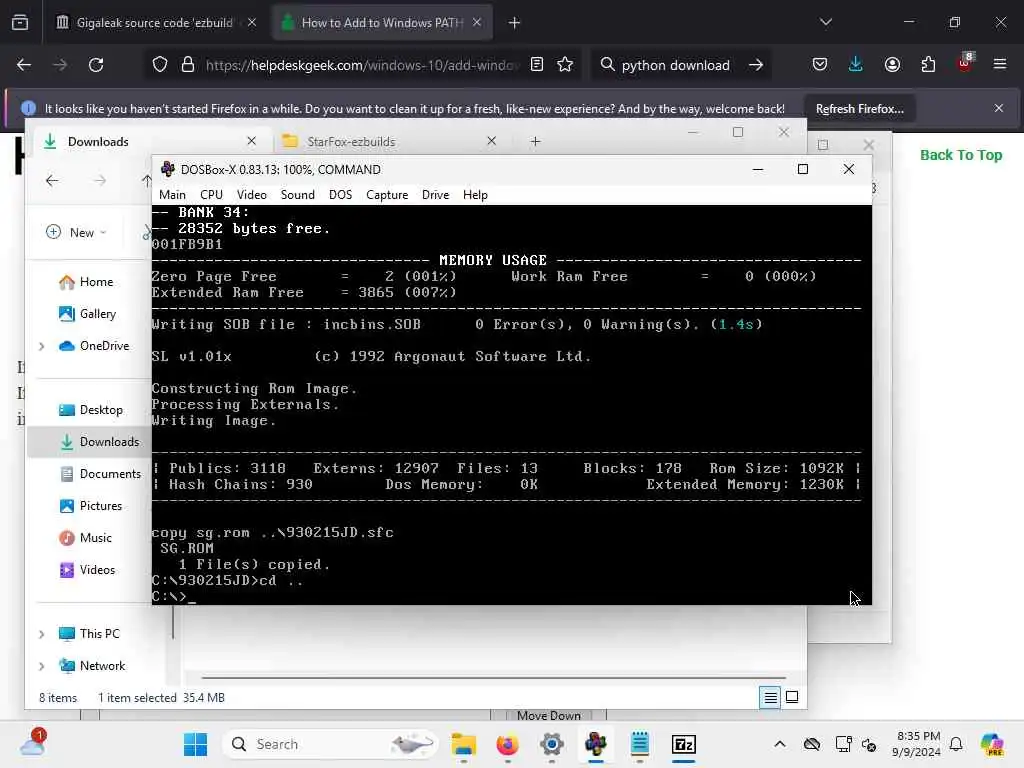Add a new File Explorer tab

(x=536, y=142)
